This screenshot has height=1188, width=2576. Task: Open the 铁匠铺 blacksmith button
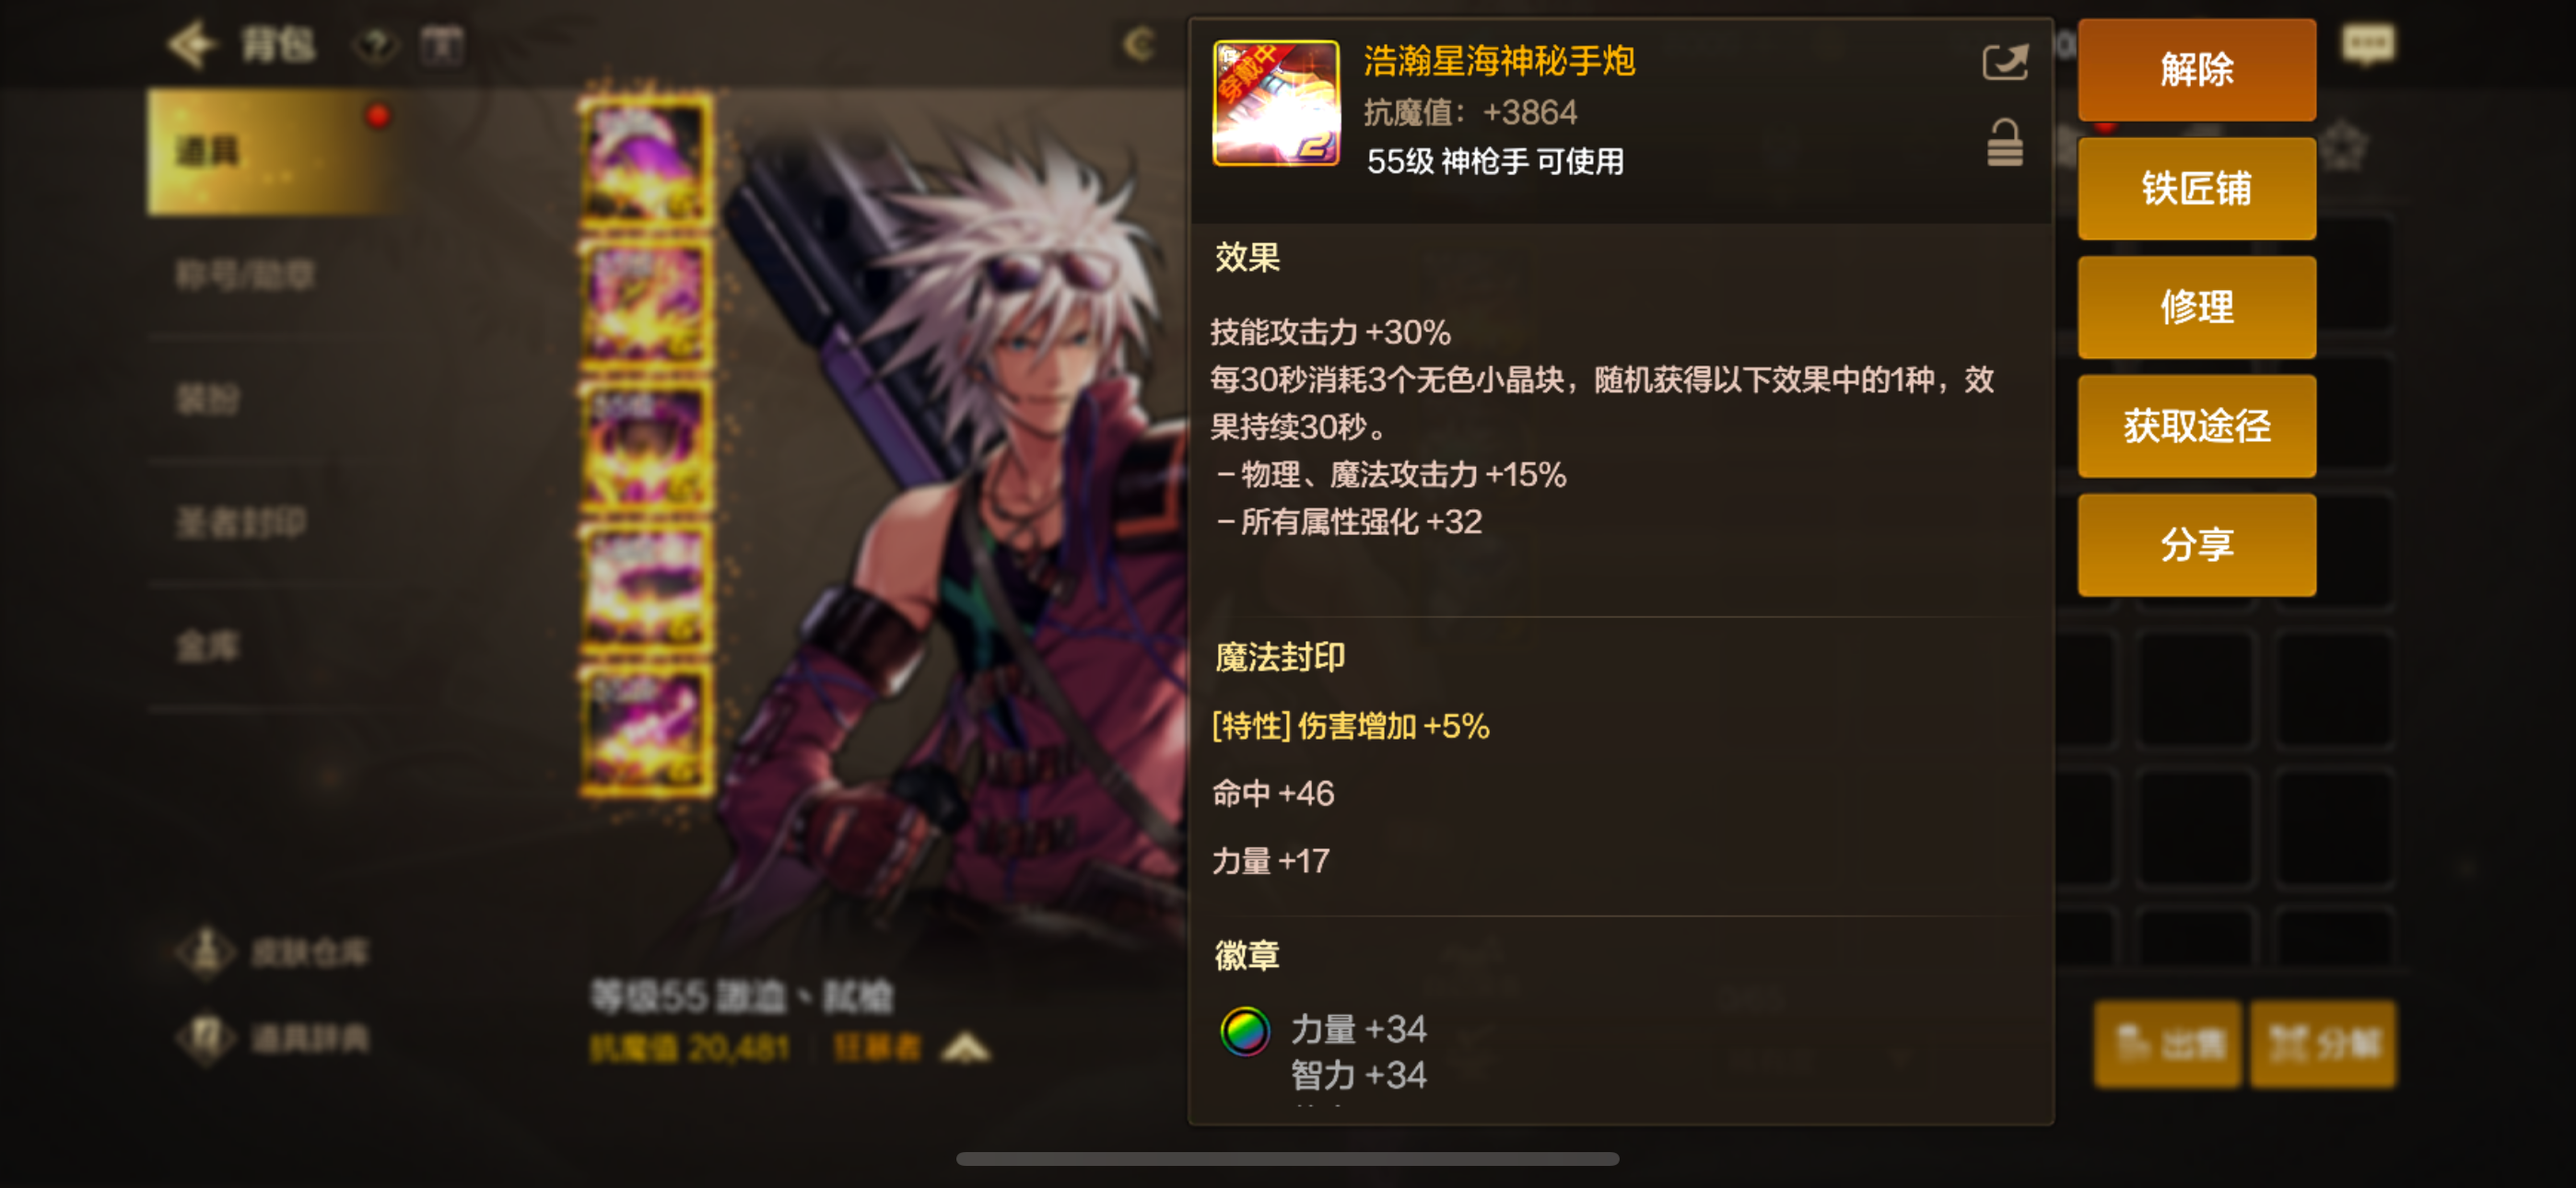(x=2196, y=189)
